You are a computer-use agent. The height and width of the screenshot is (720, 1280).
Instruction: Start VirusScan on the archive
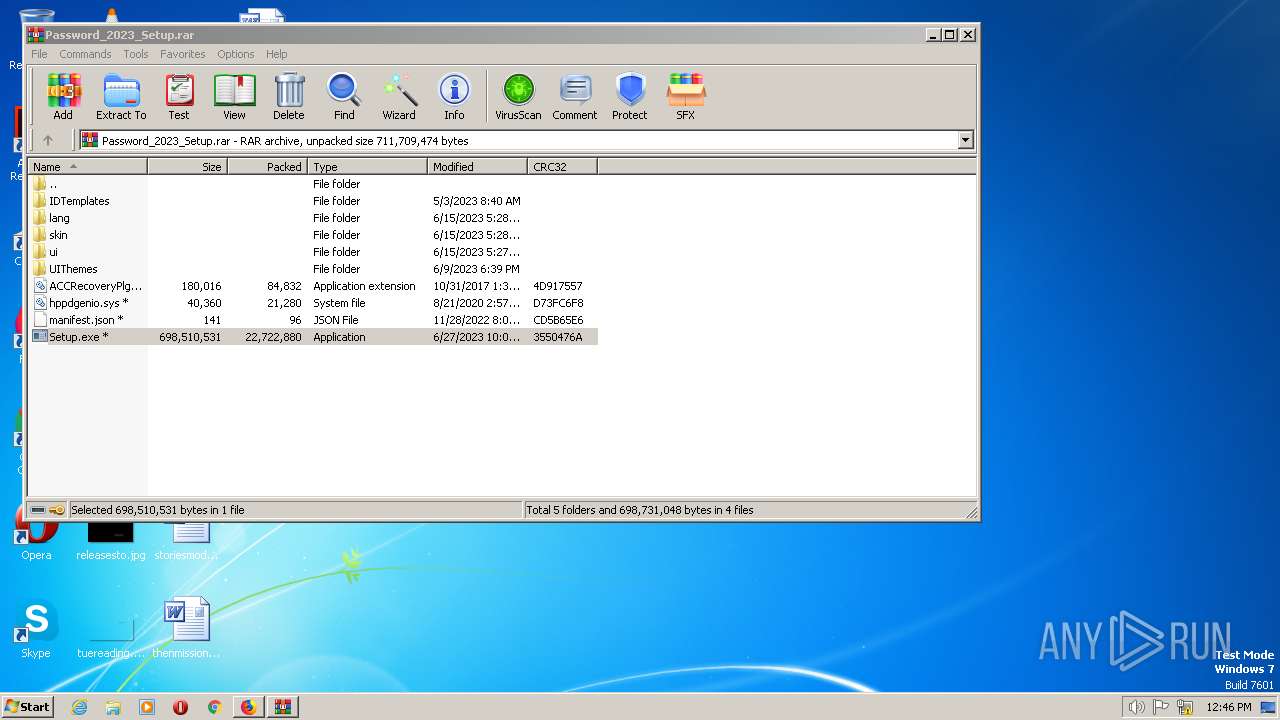point(518,97)
